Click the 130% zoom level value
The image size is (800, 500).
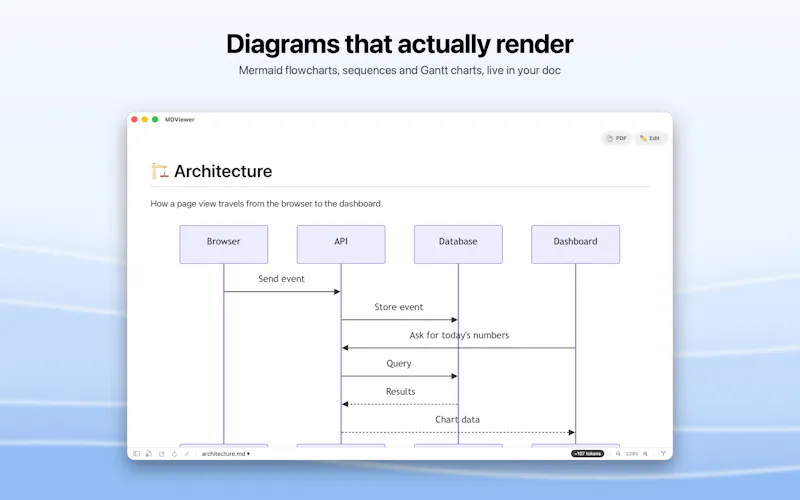(x=632, y=454)
